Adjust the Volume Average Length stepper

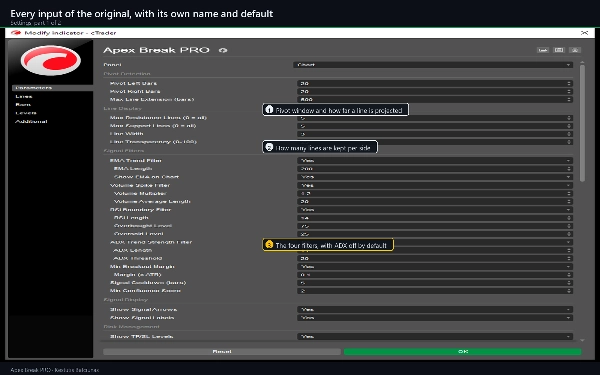coord(569,201)
